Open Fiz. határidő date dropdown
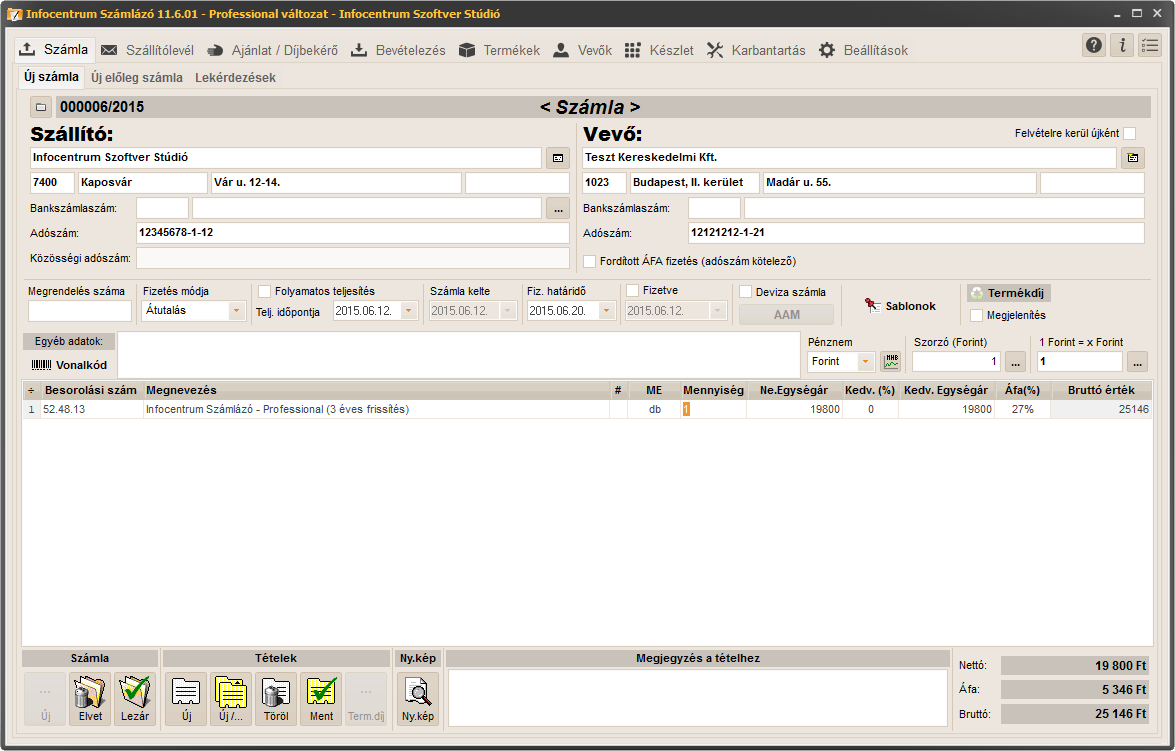 coord(607,310)
